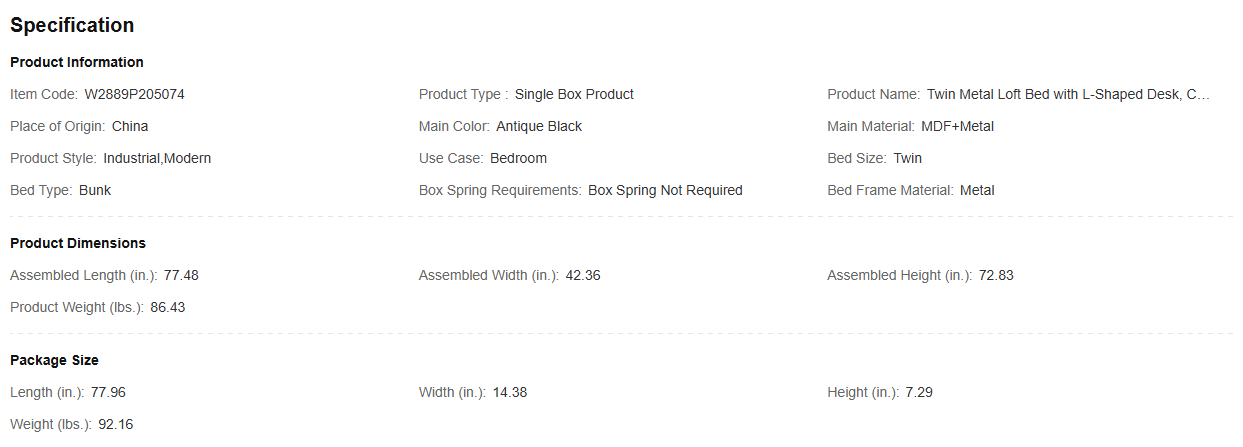Click the Assembled Width value 42.36
This screenshot has width=1243, height=447.
583,275
